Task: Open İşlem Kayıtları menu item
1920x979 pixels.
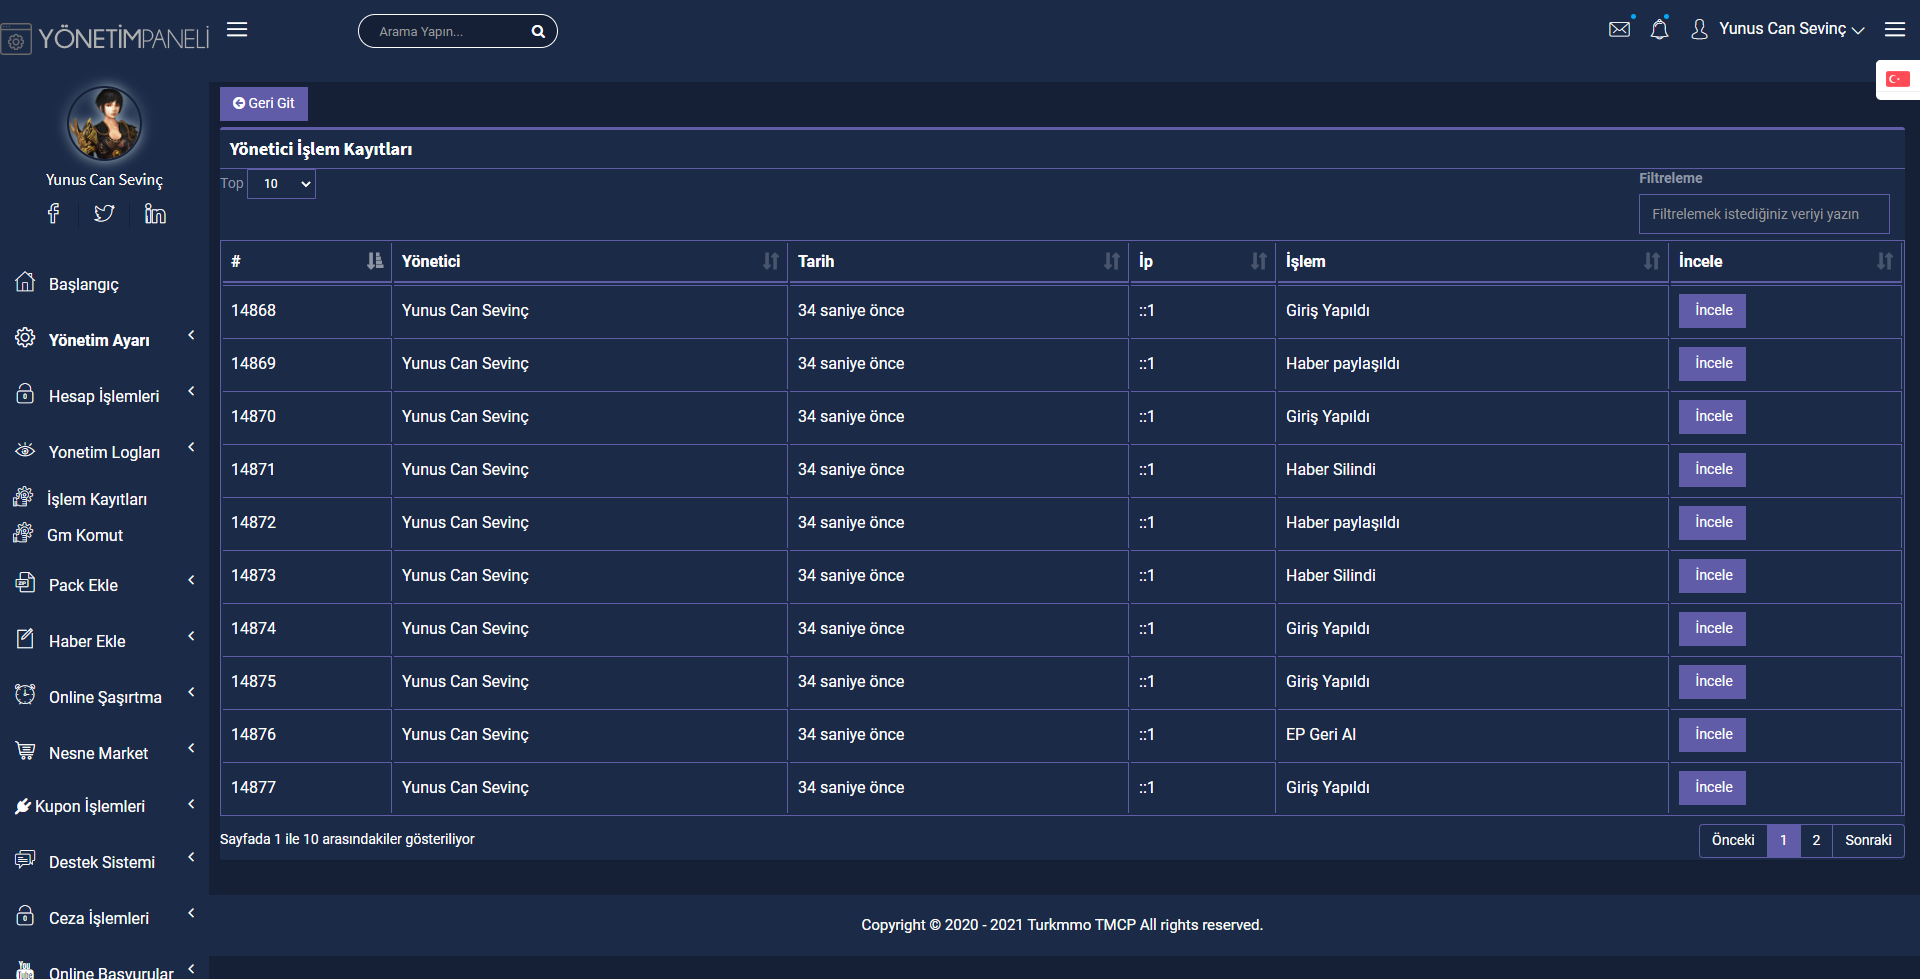Action: pyautogui.click(x=97, y=499)
